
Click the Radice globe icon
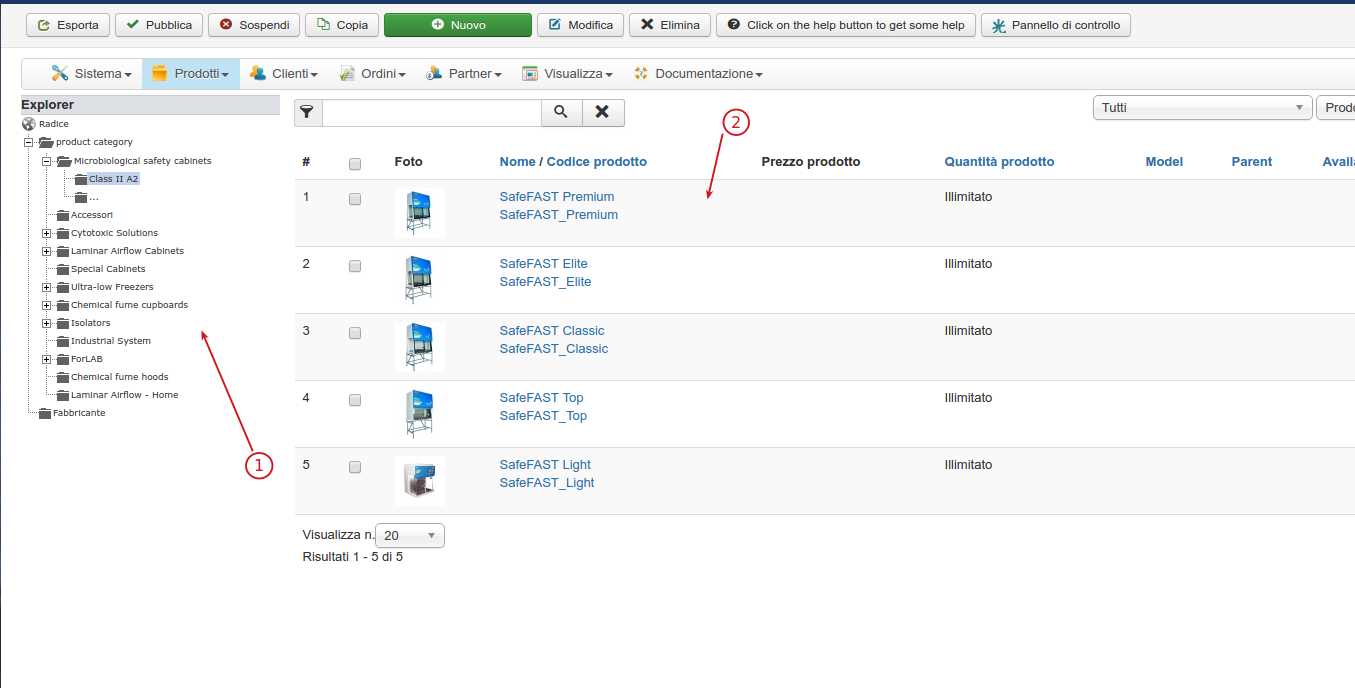coord(28,124)
